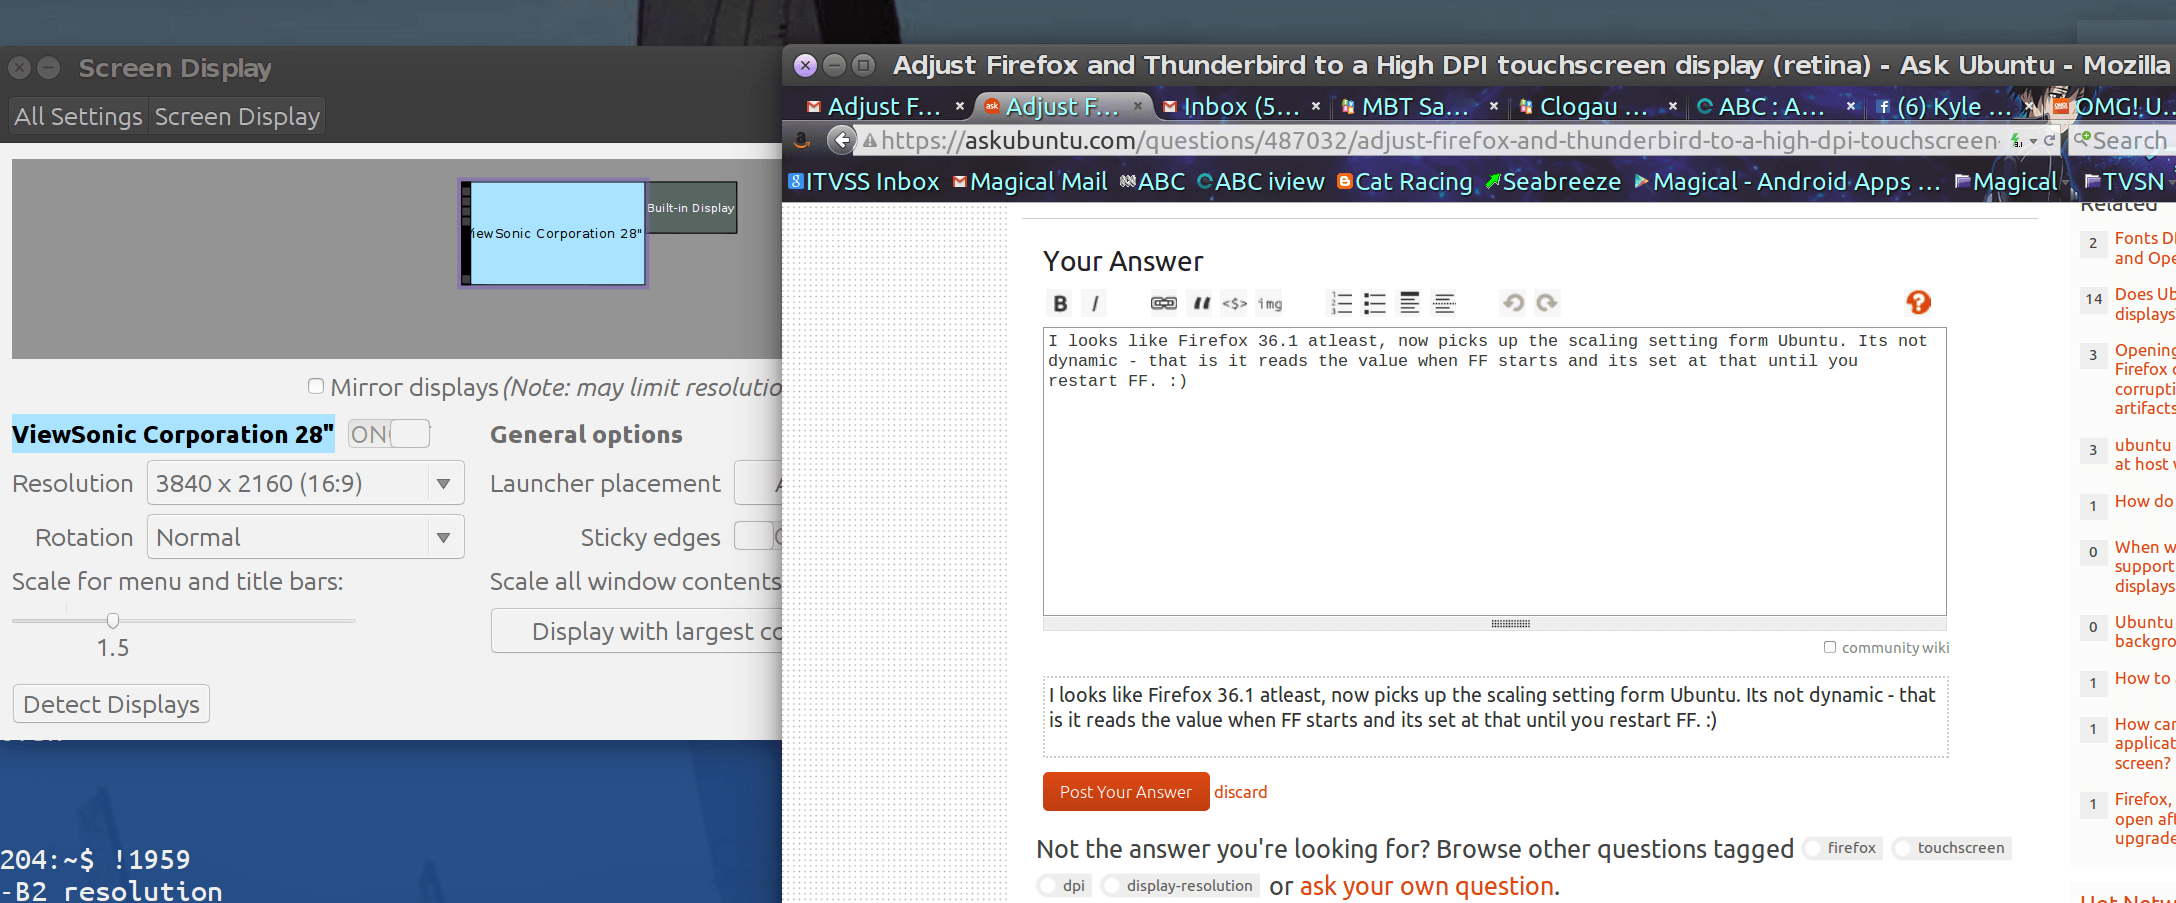Switch to first Adjust F... Gmail tab
The width and height of the screenshot is (2176, 903).
pyautogui.click(x=883, y=106)
